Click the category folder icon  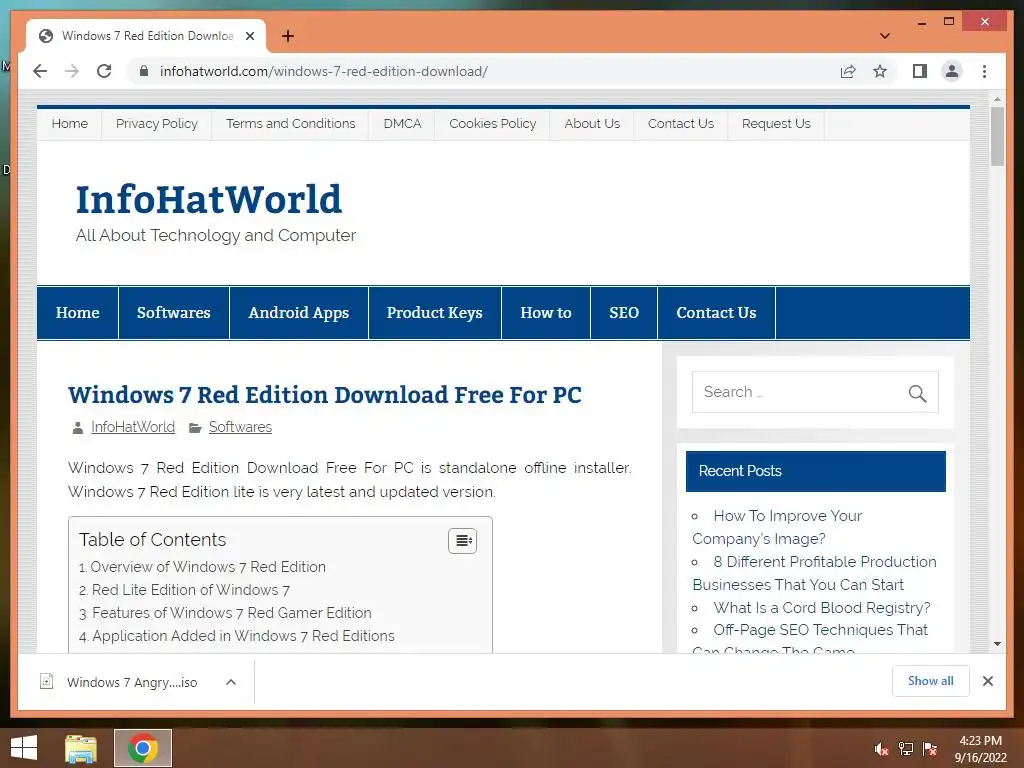[x=195, y=428]
